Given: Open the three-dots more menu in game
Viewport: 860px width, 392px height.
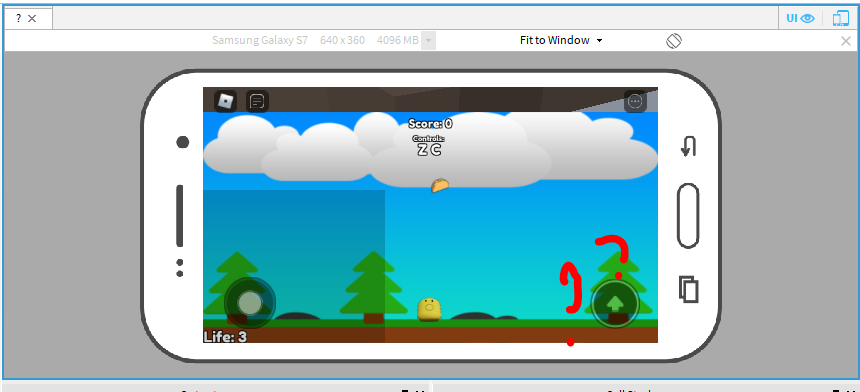Looking at the screenshot, I should coord(635,101).
